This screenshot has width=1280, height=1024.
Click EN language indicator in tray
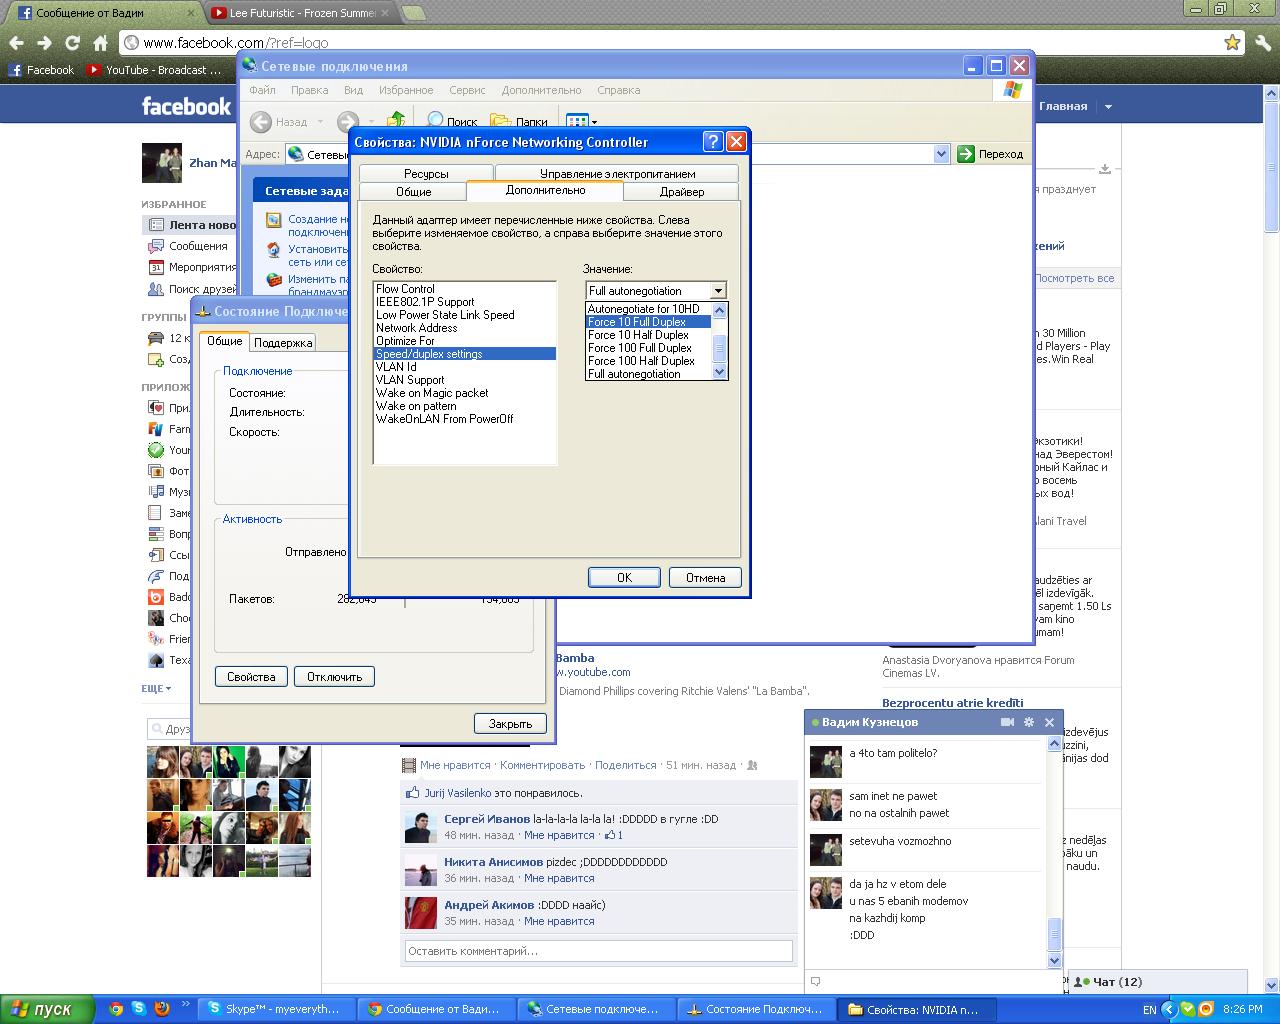tap(1150, 1010)
